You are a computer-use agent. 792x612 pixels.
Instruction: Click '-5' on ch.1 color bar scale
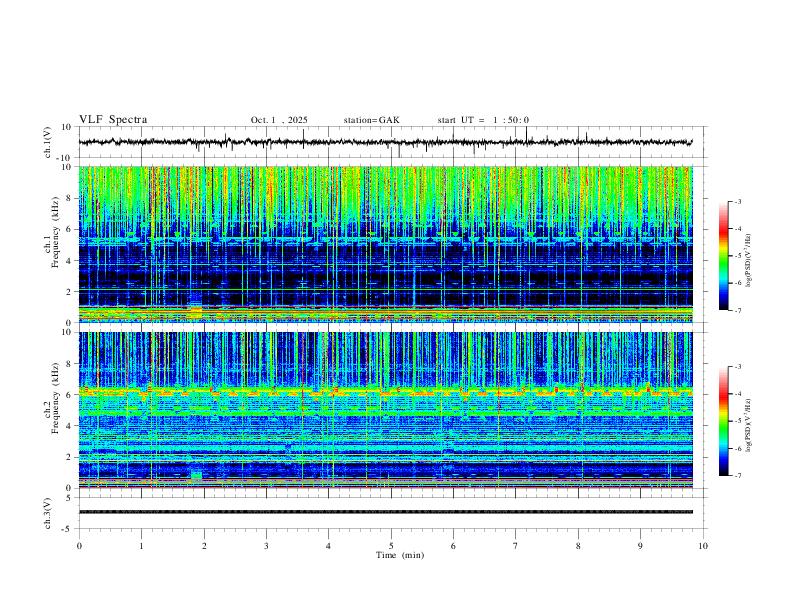[738, 256]
